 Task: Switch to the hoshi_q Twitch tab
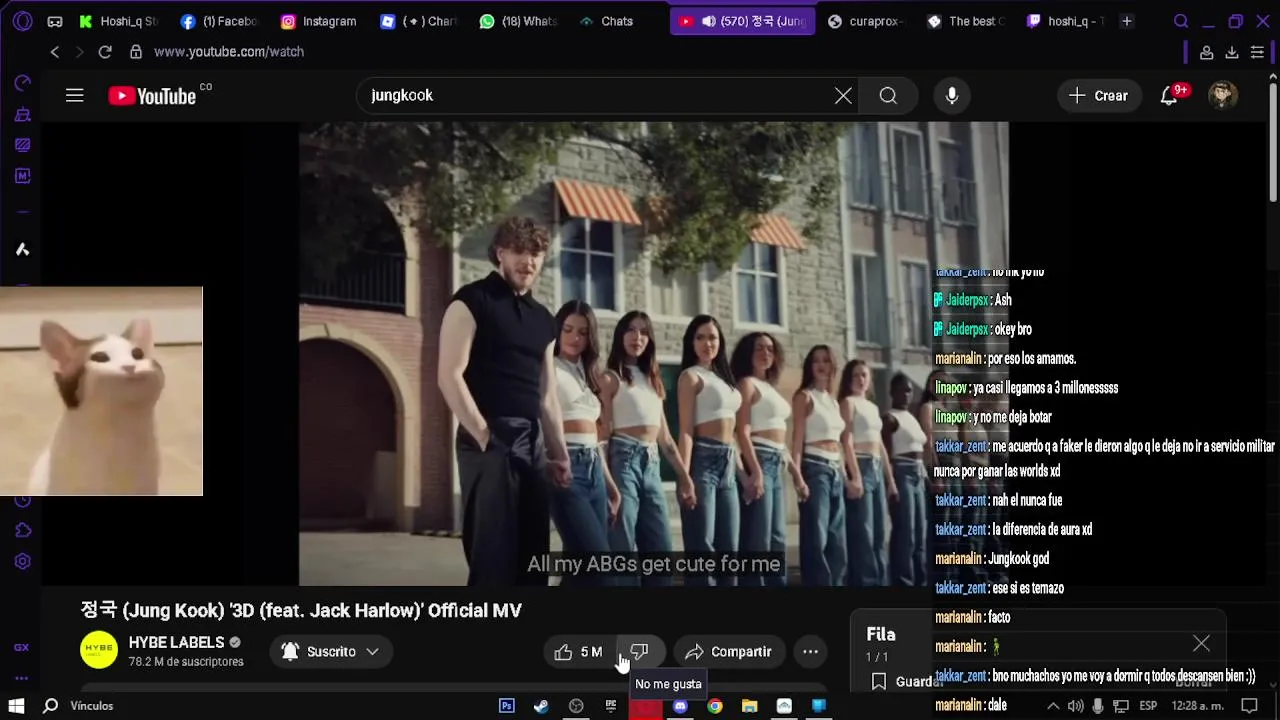pyautogui.click(x=1065, y=21)
